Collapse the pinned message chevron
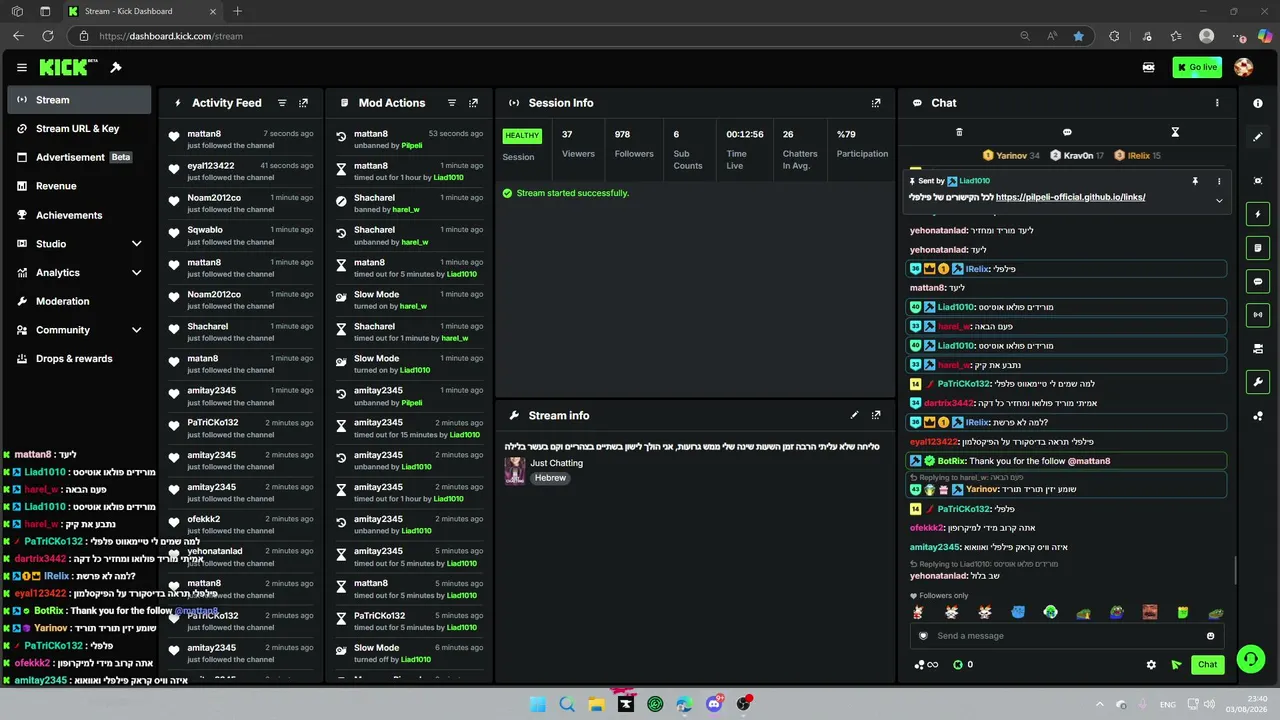The image size is (1280, 720). [x=1219, y=201]
